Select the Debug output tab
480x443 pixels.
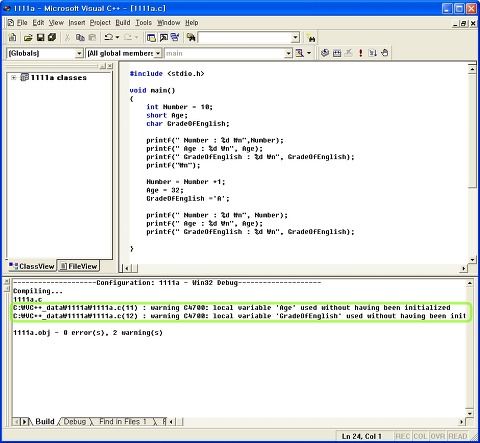tap(75, 422)
